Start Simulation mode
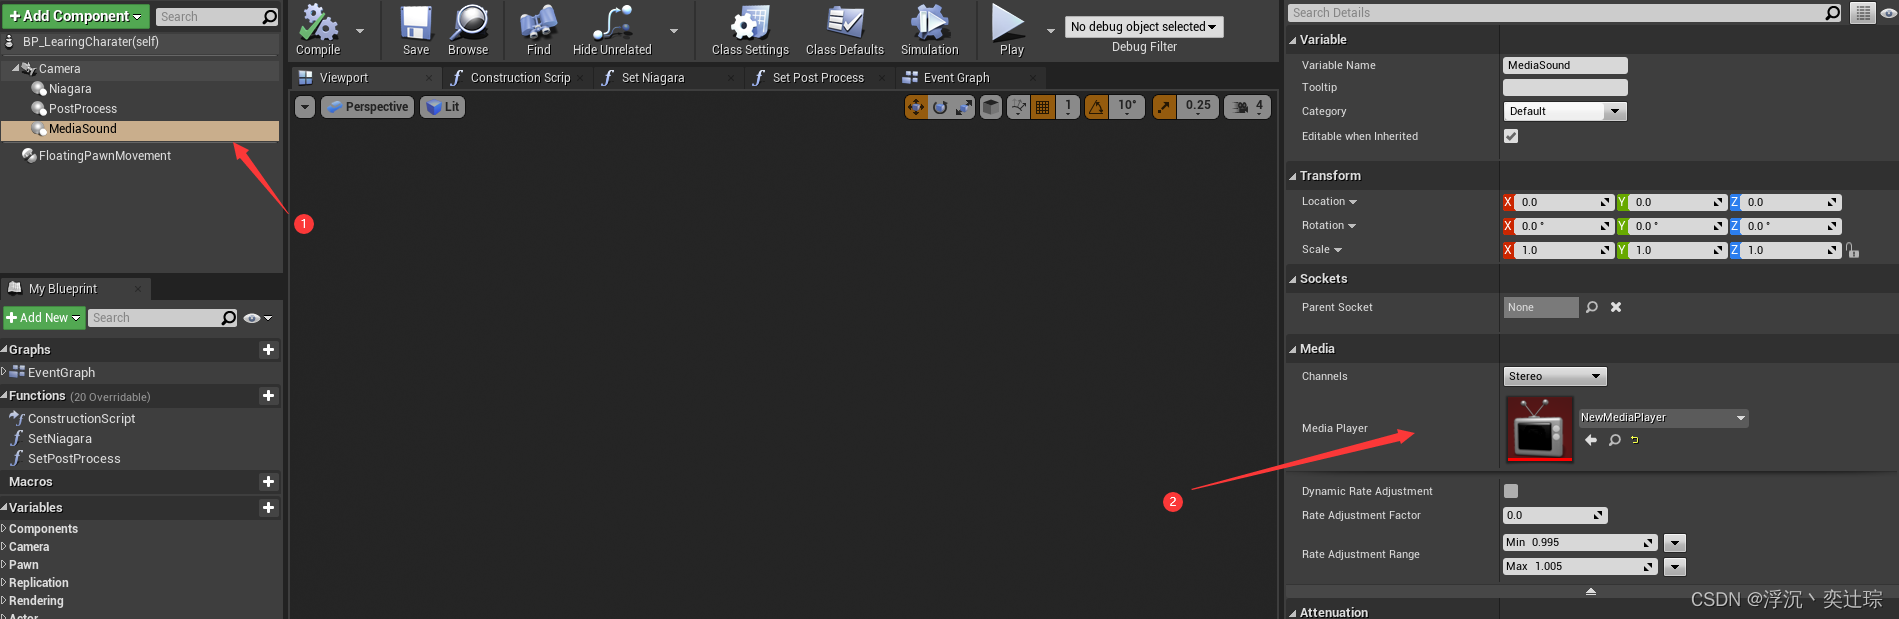 click(x=930, y=30)
